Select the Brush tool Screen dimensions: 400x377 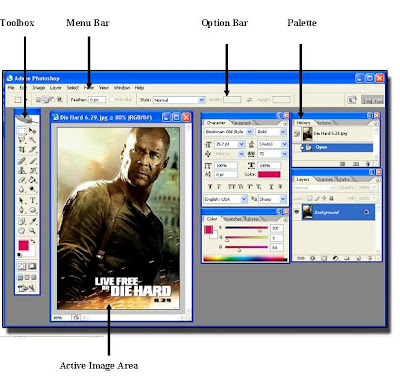pyautogui.click(x=32, y=161)
